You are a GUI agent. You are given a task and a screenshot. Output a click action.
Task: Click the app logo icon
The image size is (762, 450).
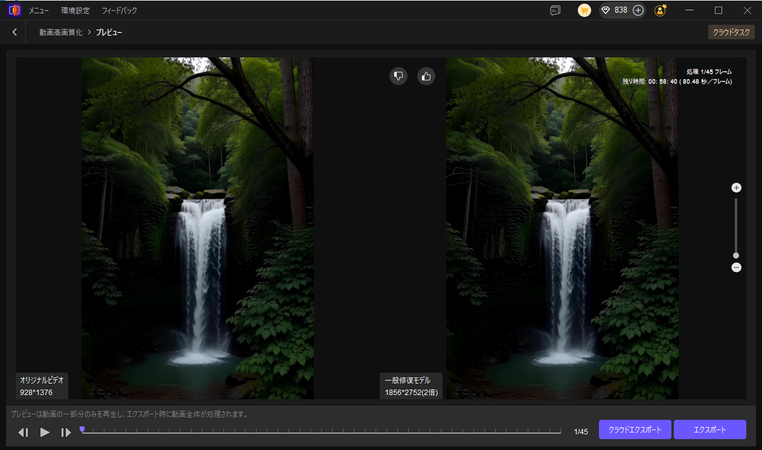click(x=12, y=10)
